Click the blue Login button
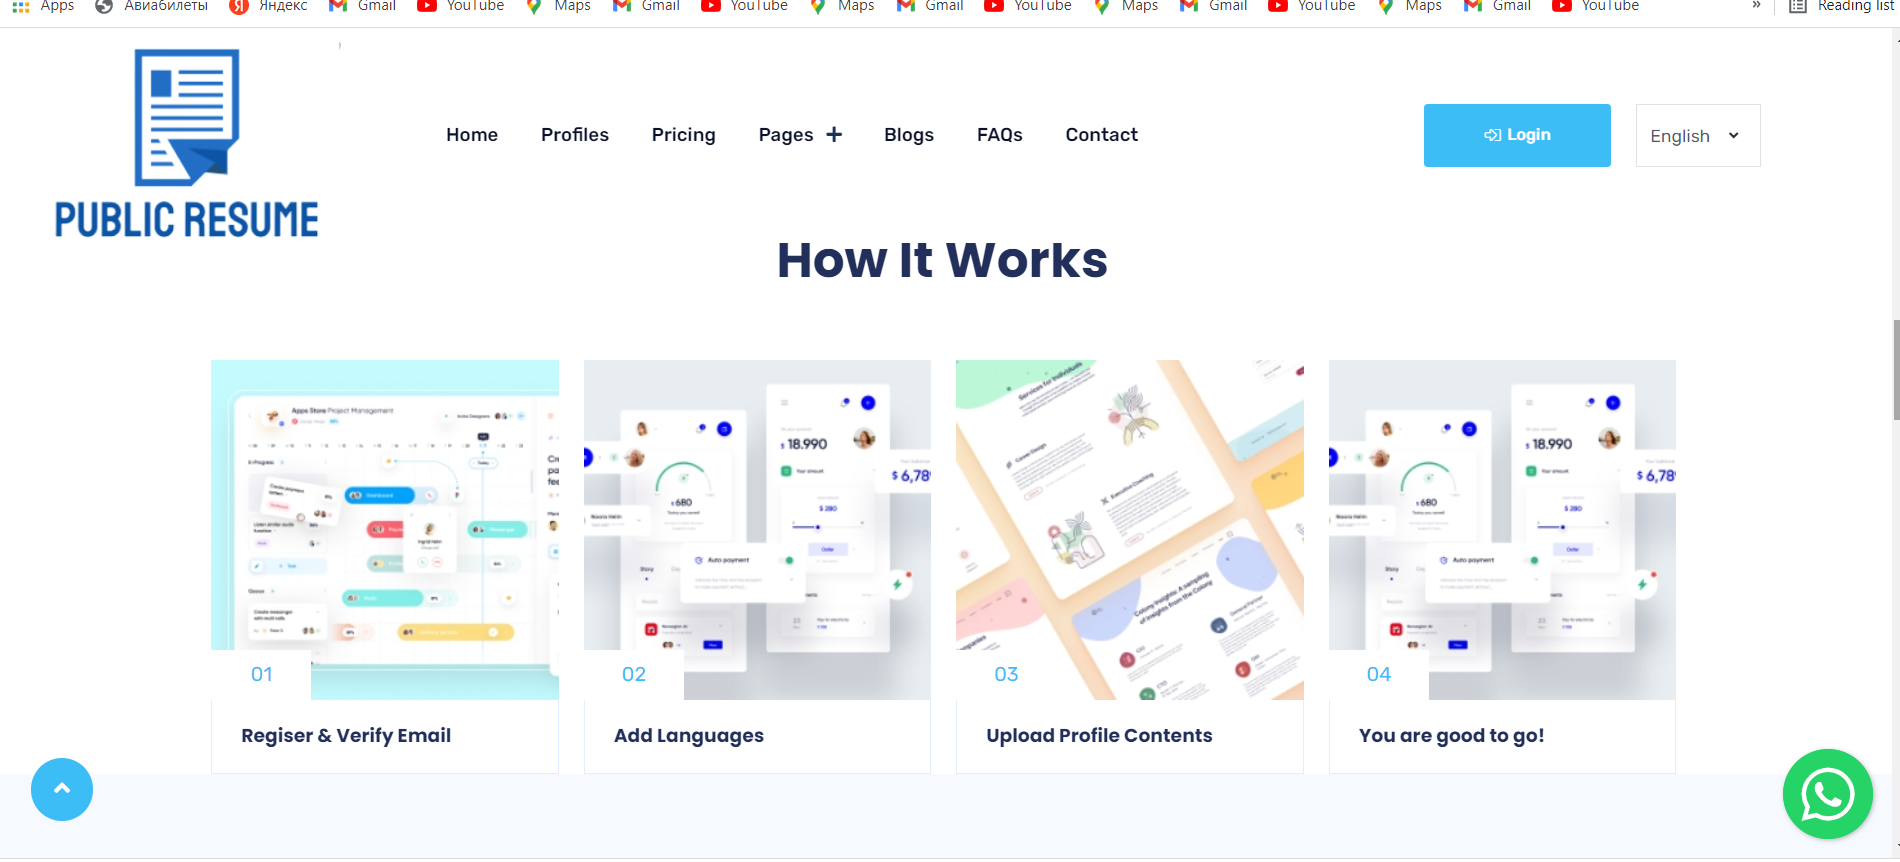This screenshot has height=862, width=1900. [x=1517, y=135]
